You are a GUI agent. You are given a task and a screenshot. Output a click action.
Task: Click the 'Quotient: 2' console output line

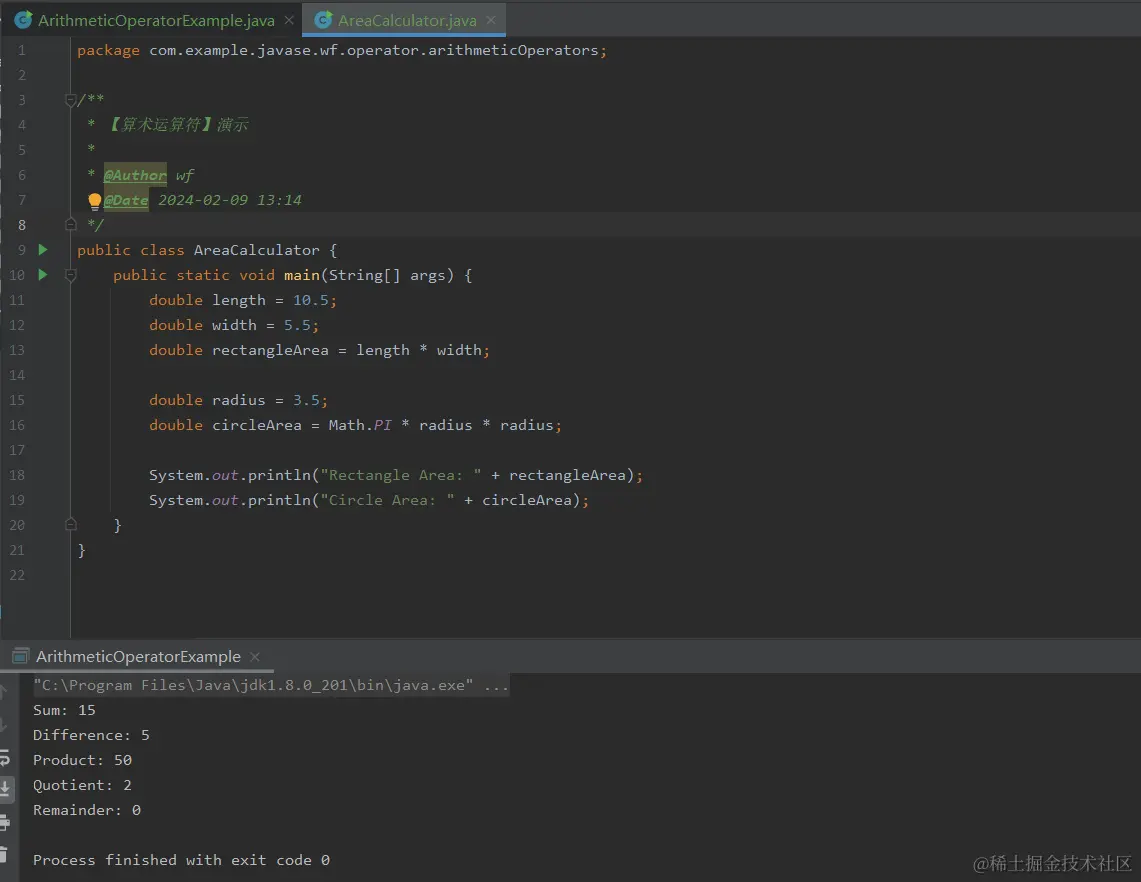click(82, 785)
